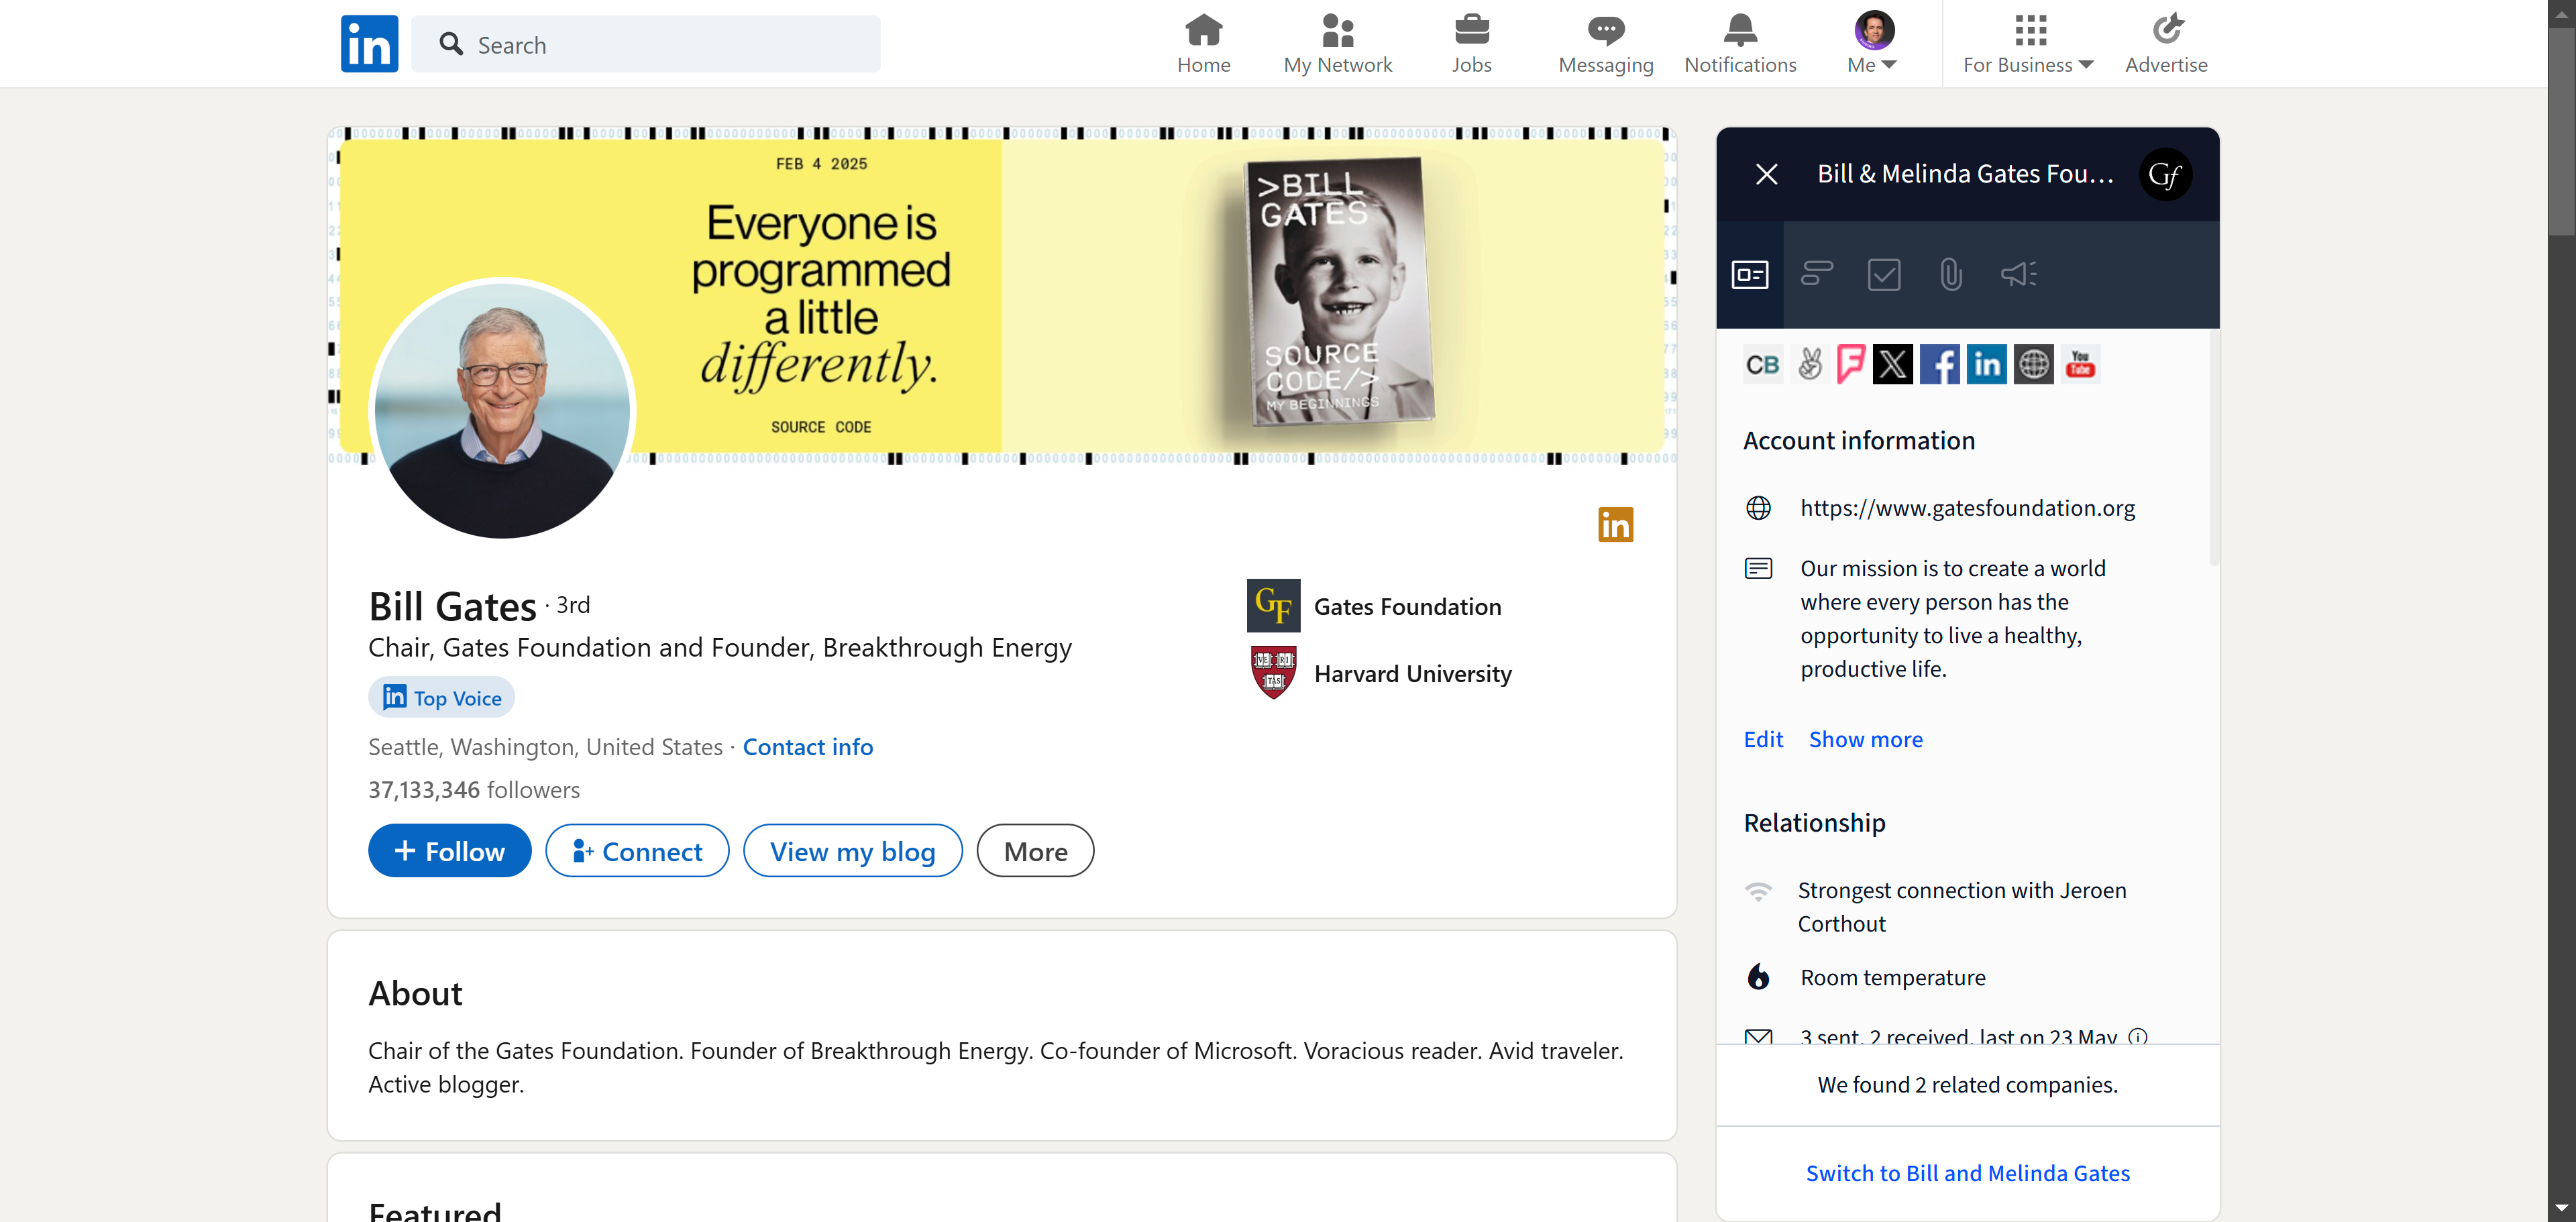Screen dimensions: 2576x1222
Task: Switch to the attachments paperclip tab
Action: (1951, 274)
